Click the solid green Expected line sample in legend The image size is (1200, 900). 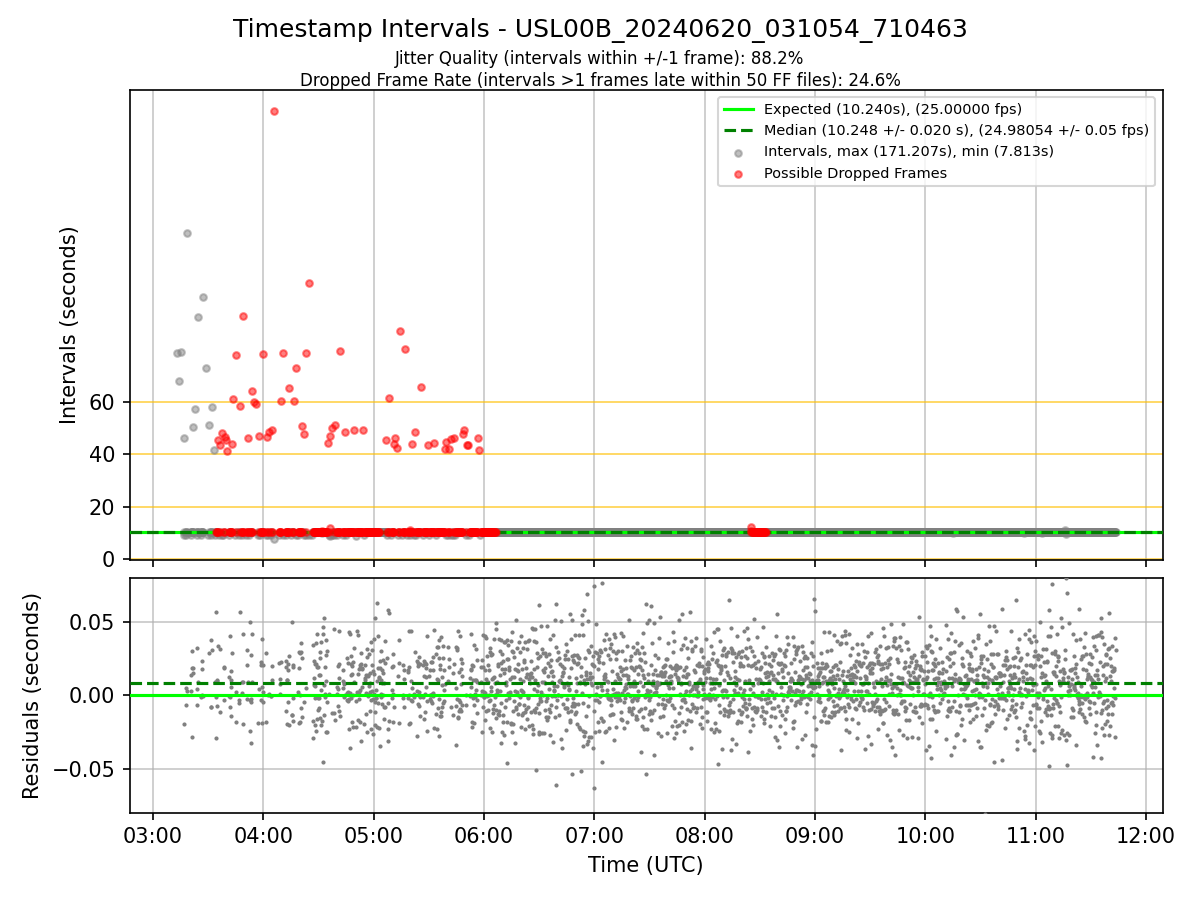pos(738,110)
